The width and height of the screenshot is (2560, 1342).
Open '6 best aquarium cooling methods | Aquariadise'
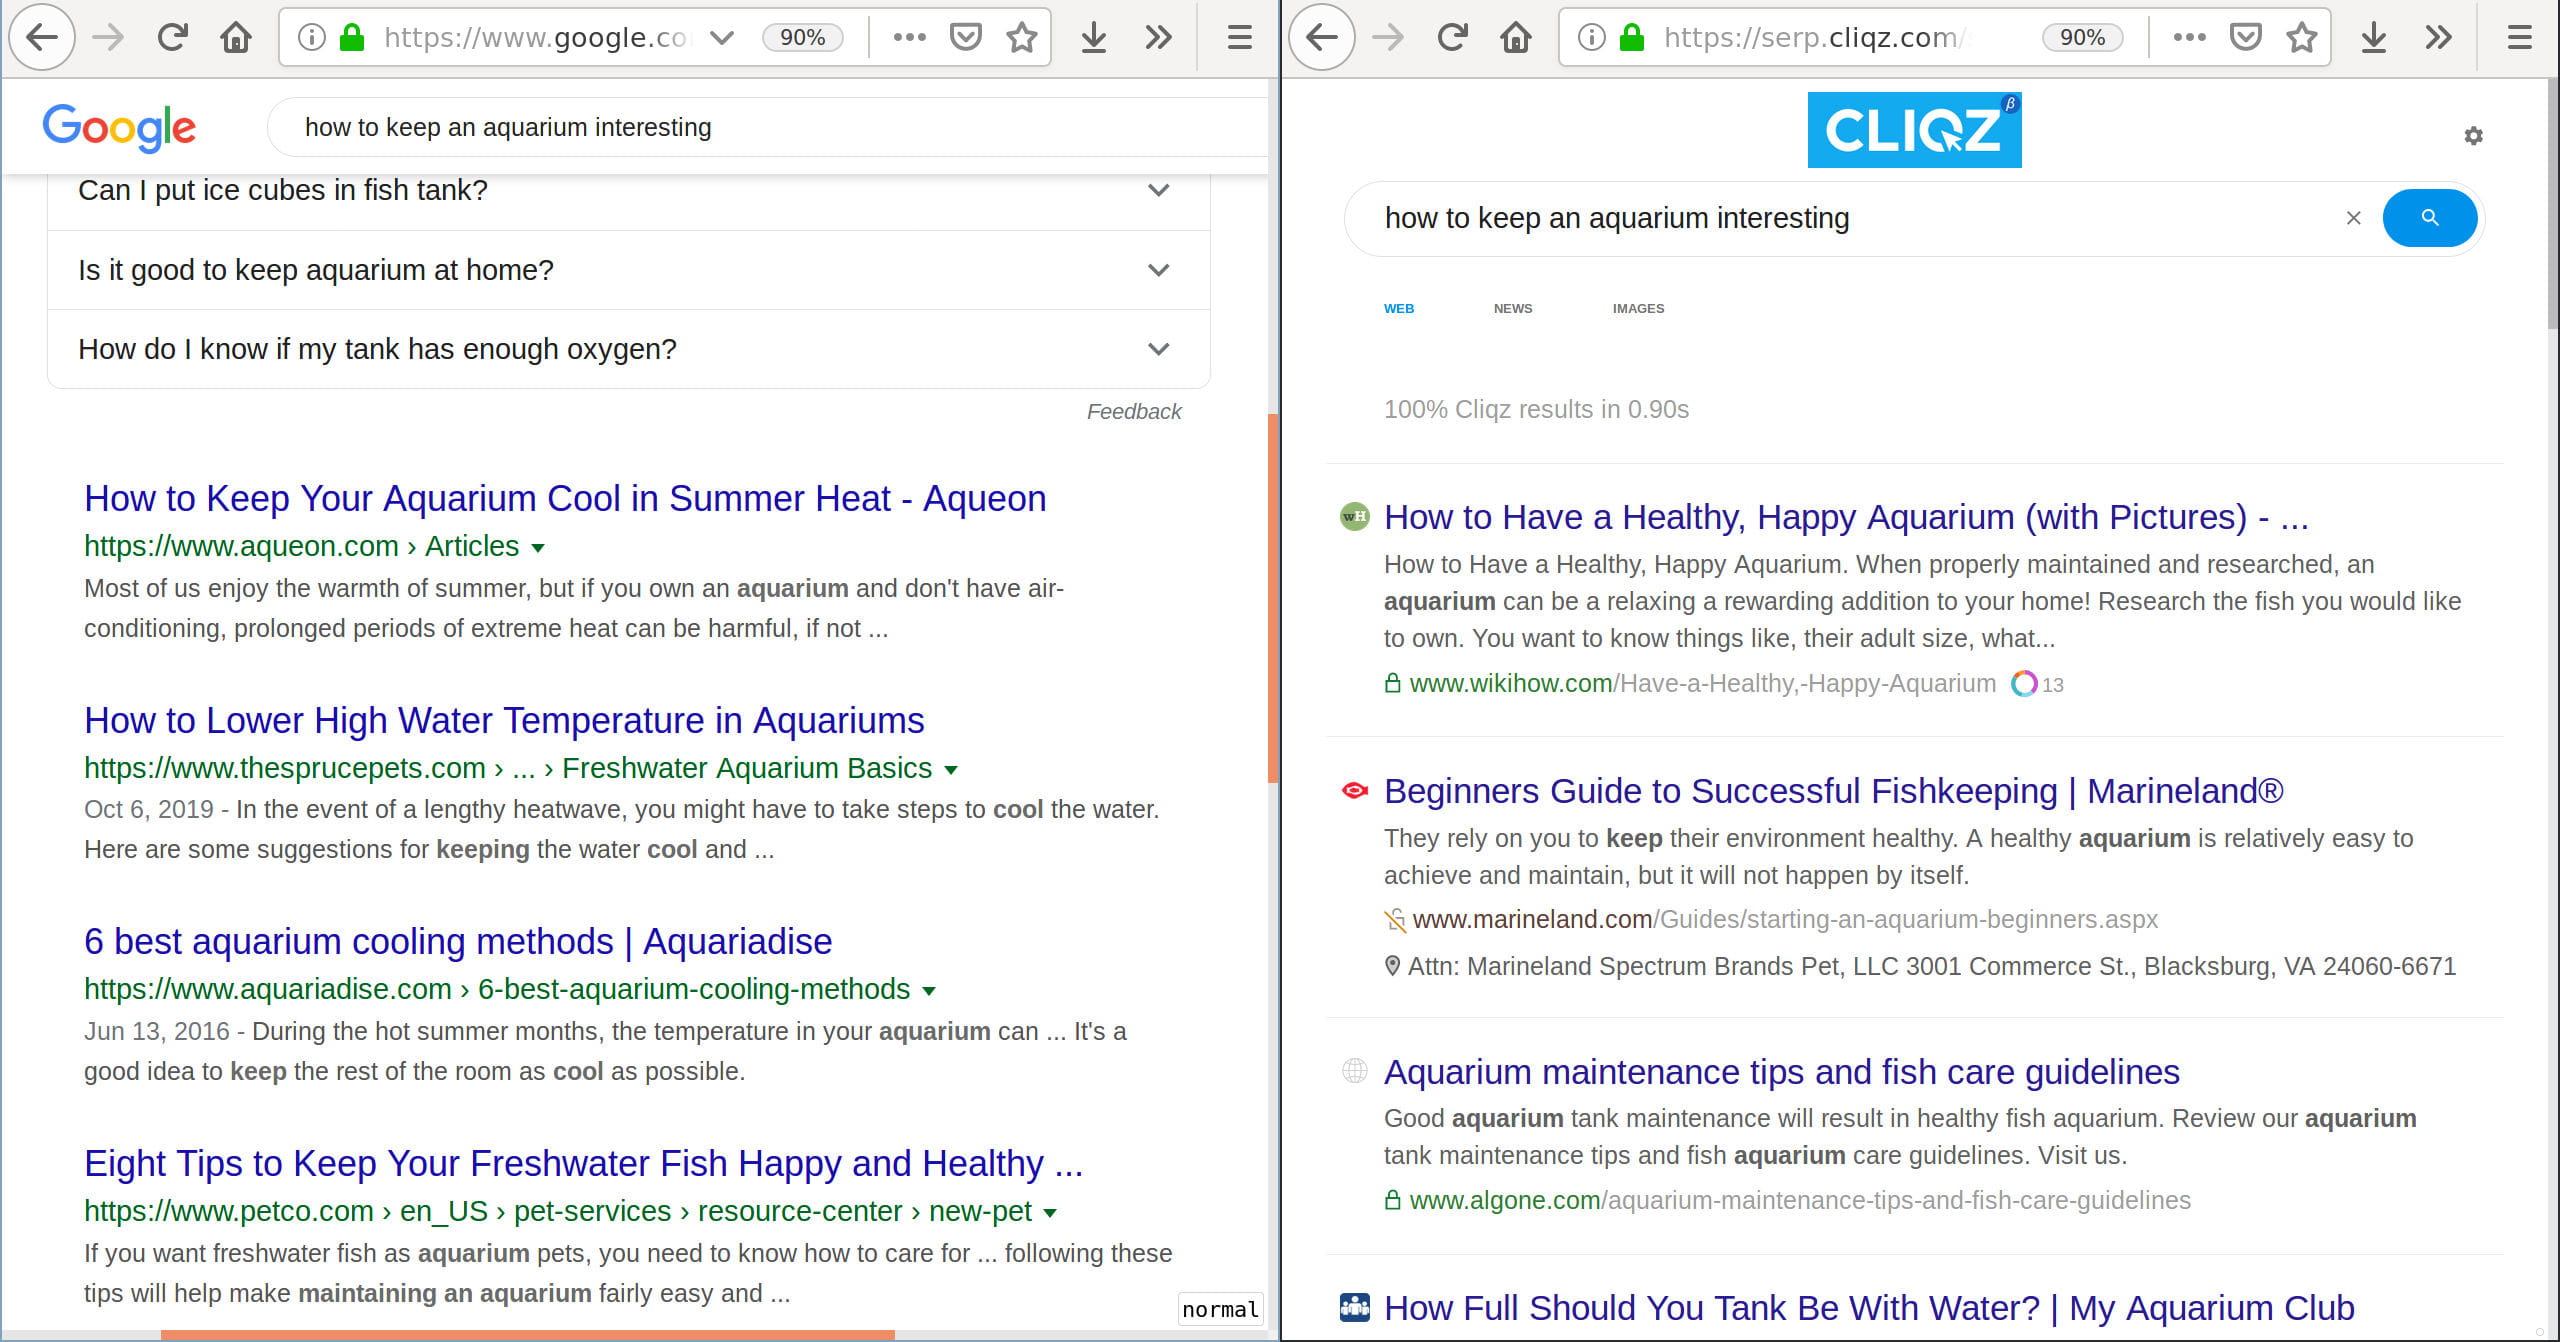pos(458,941)
